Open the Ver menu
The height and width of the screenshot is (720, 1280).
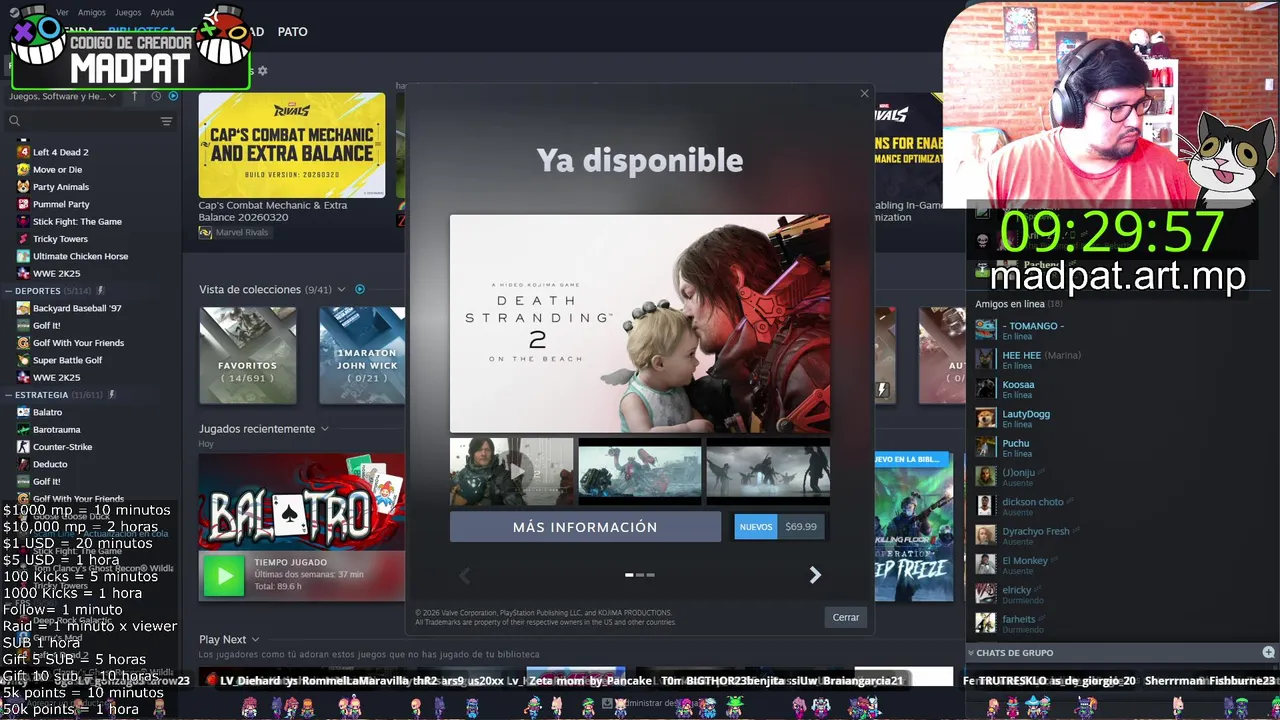point(62,13)
